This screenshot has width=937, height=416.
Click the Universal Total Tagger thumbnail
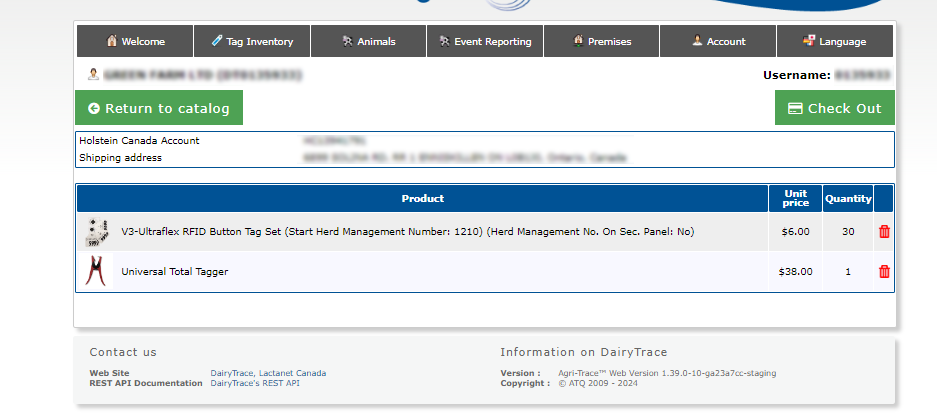97,271
